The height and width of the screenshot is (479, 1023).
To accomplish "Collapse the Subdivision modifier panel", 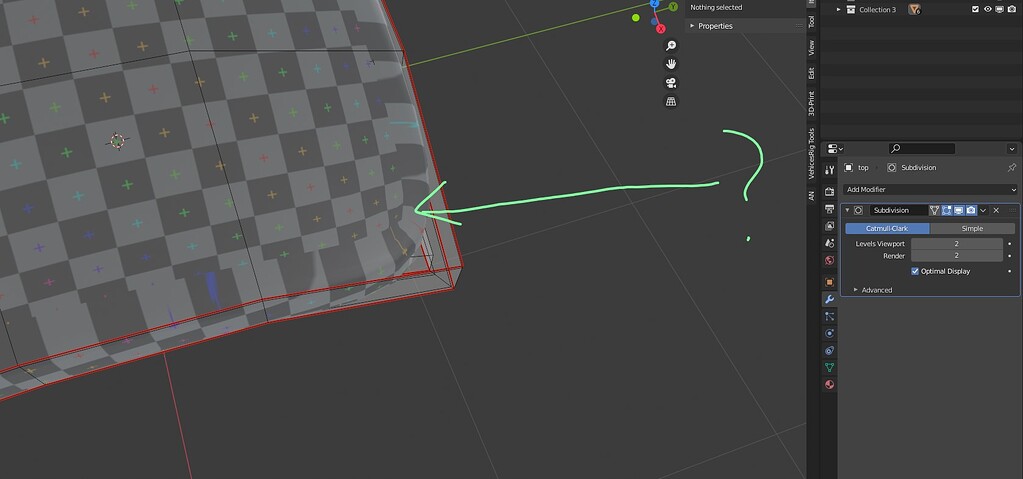I will (x=847, y=210).
